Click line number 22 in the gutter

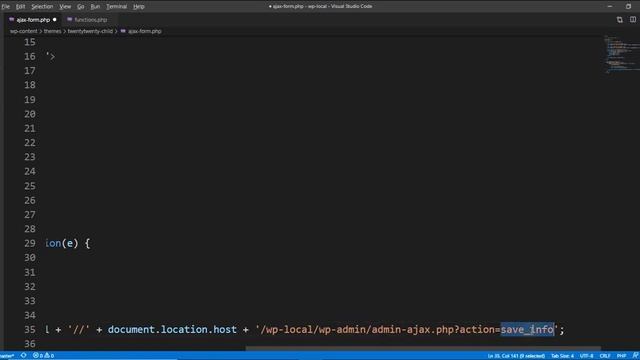pyautogui.click(x=30, y=143)
